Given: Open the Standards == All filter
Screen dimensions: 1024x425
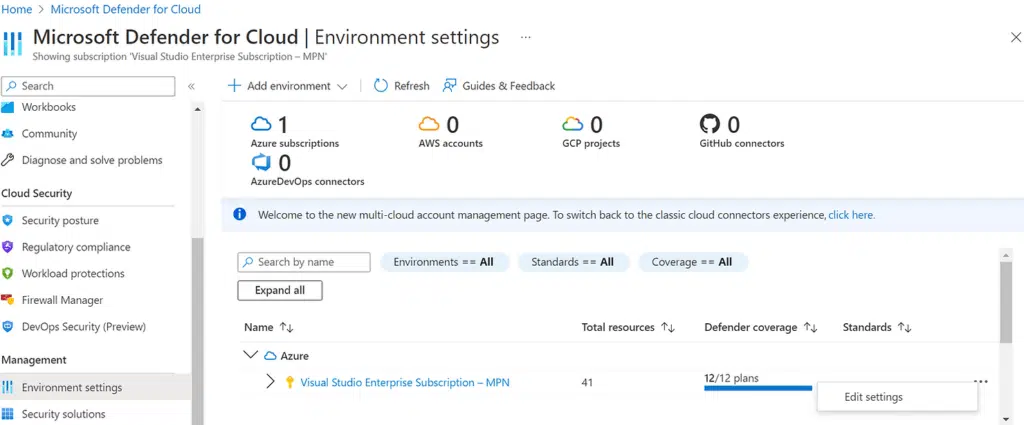Looking at the screenshot, I should click(573, 262).
